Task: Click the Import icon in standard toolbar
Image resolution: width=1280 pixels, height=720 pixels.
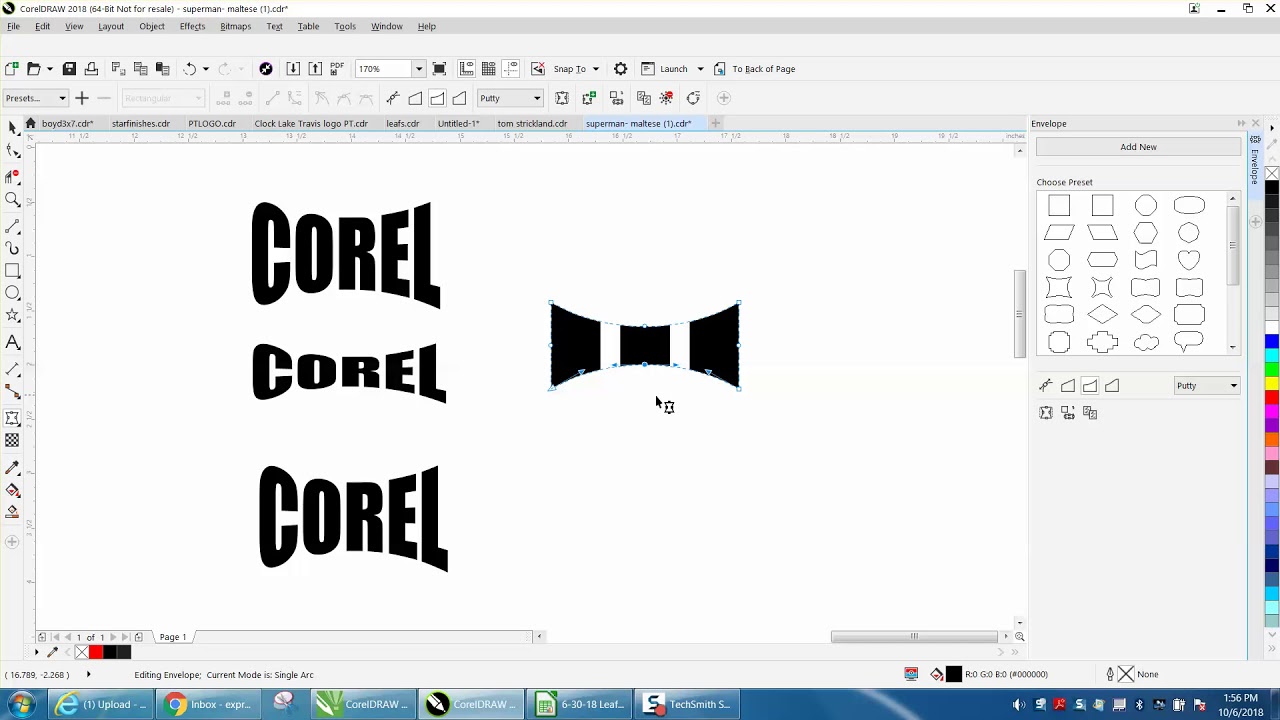Action: click(293, 69)
